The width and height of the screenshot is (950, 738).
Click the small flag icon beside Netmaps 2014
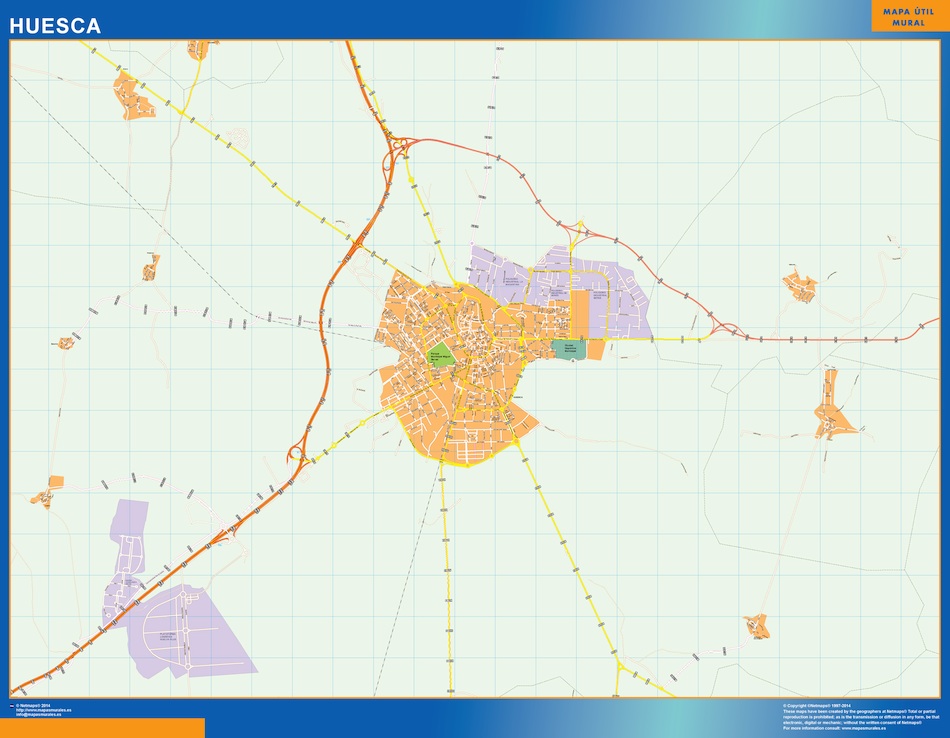11,706
